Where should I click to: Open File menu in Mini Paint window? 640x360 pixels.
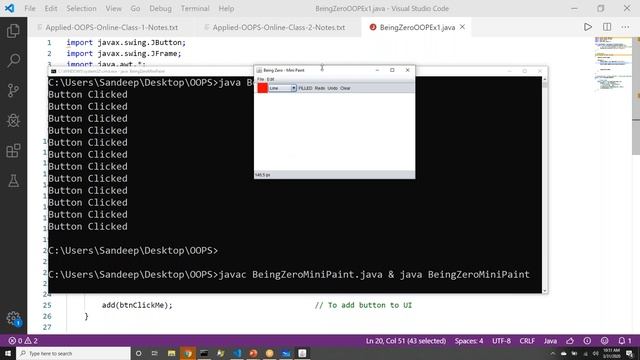click(260, 79)
